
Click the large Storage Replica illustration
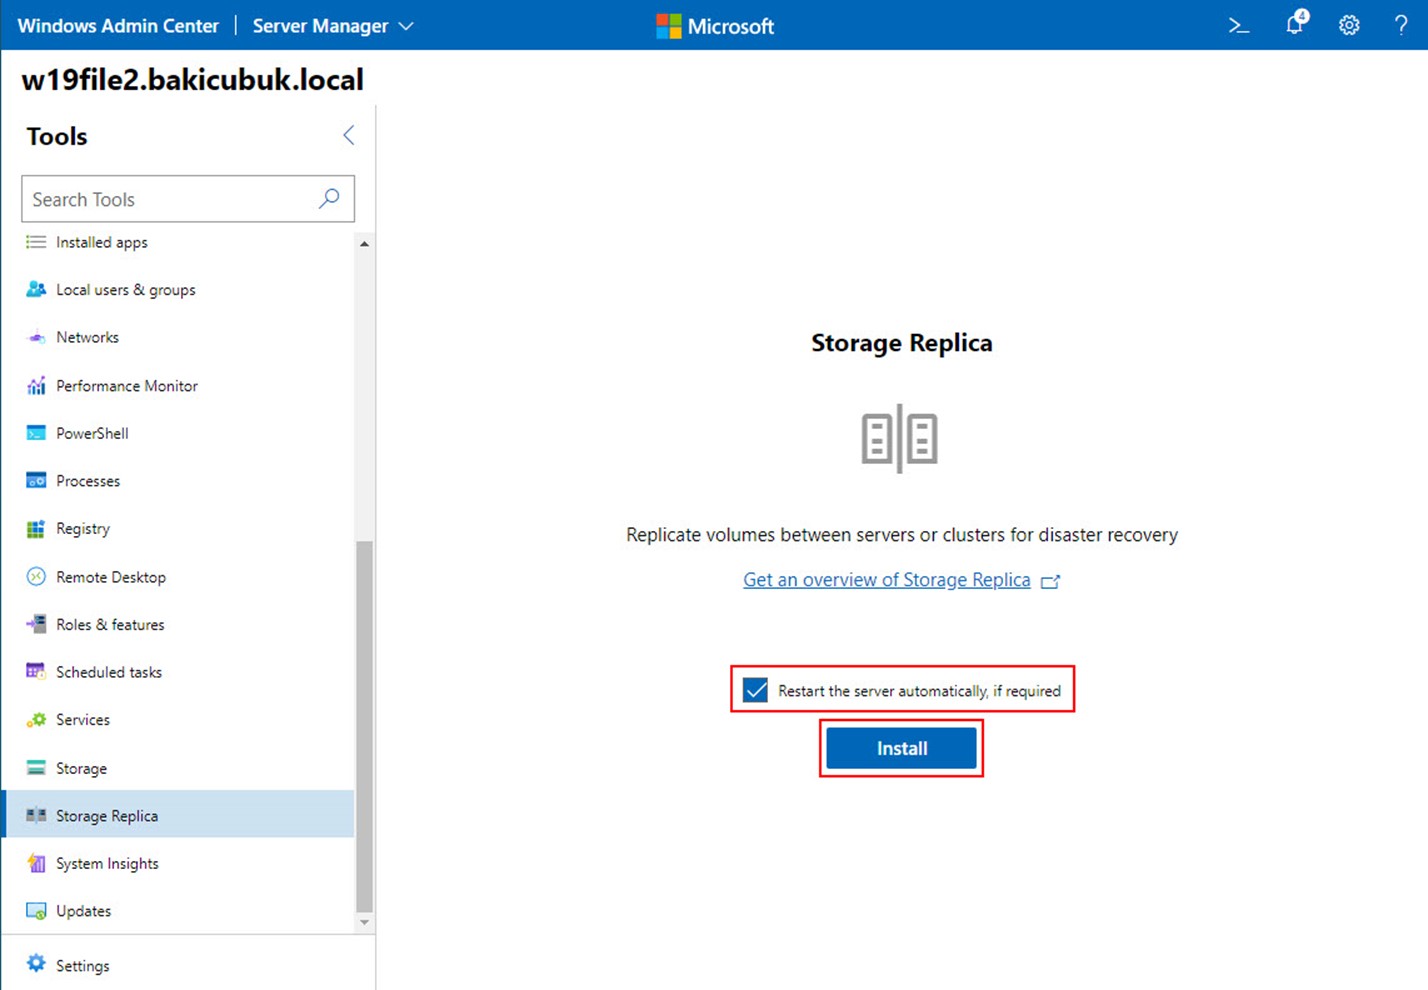(x=900, y=439)
